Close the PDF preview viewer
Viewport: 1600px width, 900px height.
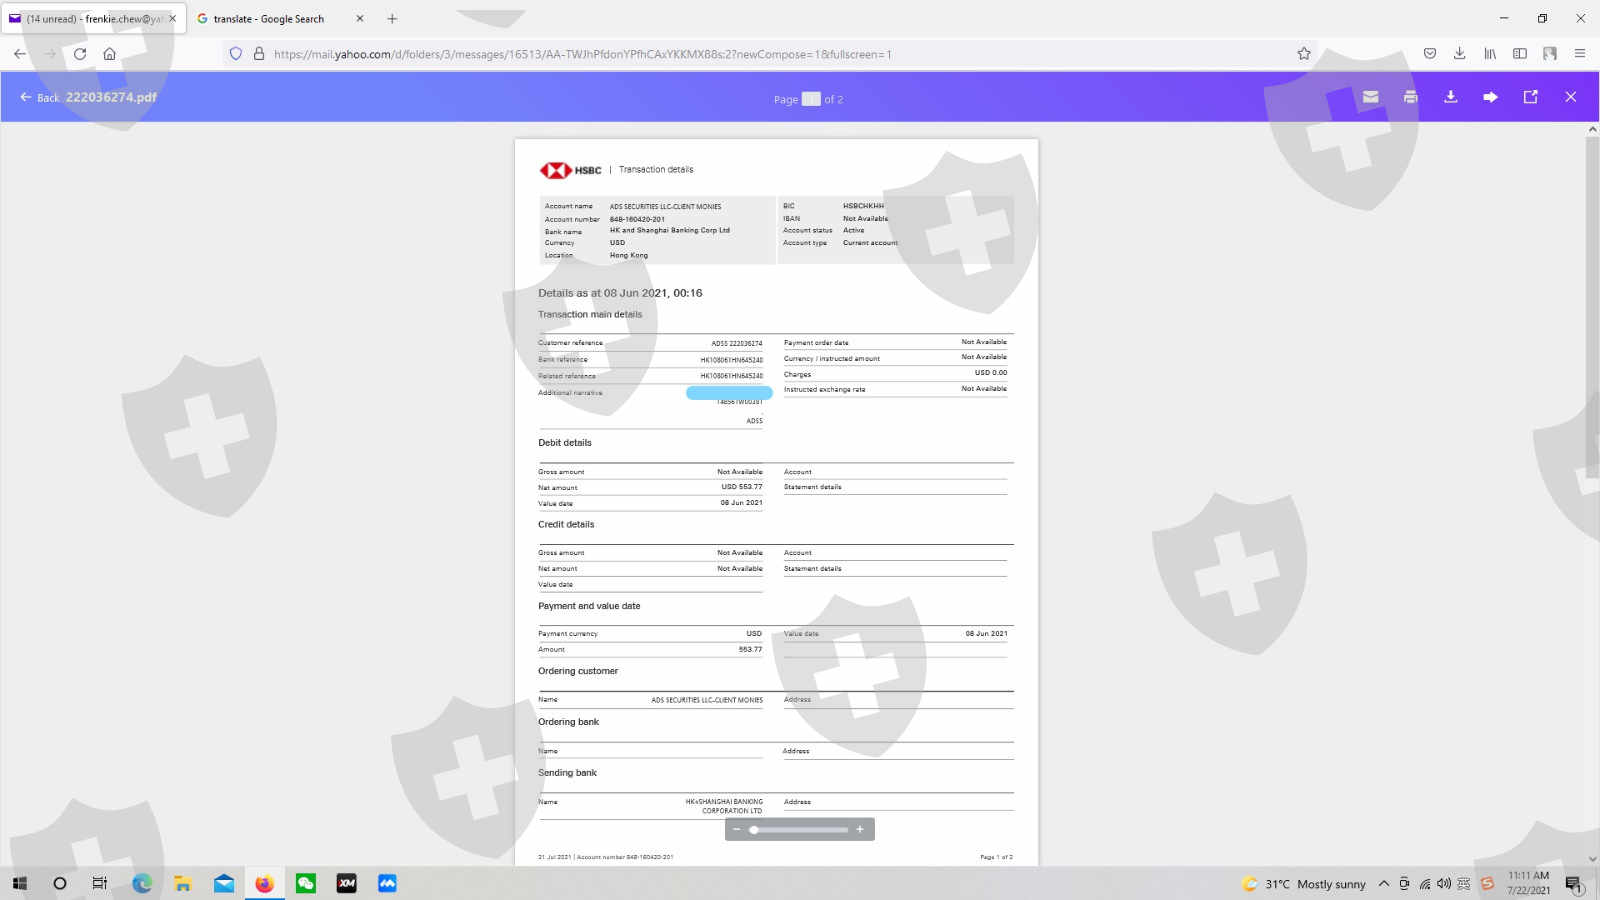tap(1570, 97)
